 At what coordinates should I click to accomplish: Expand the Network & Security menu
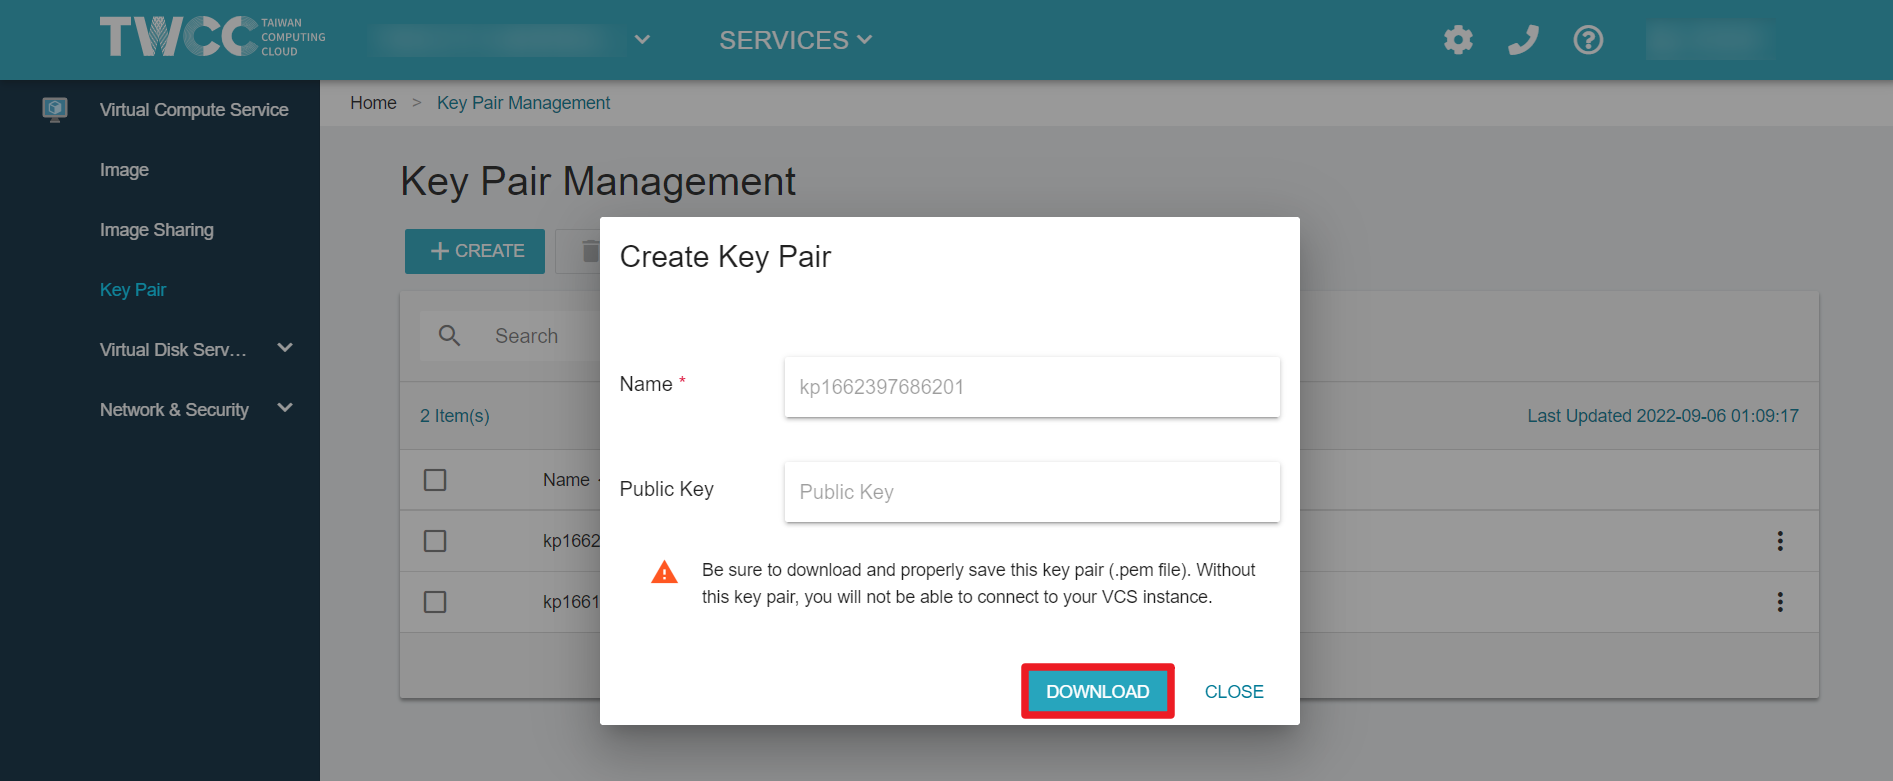click(285, 408)
